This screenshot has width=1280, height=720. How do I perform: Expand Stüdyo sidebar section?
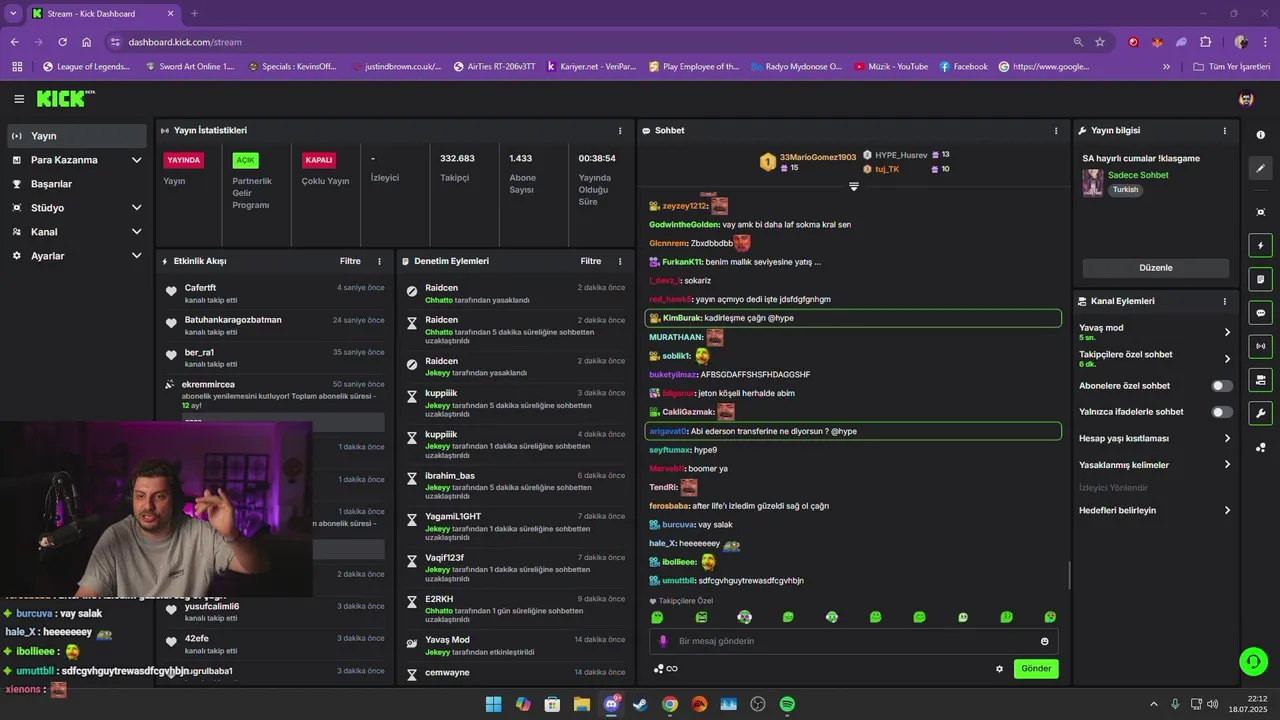coord(137,208)
